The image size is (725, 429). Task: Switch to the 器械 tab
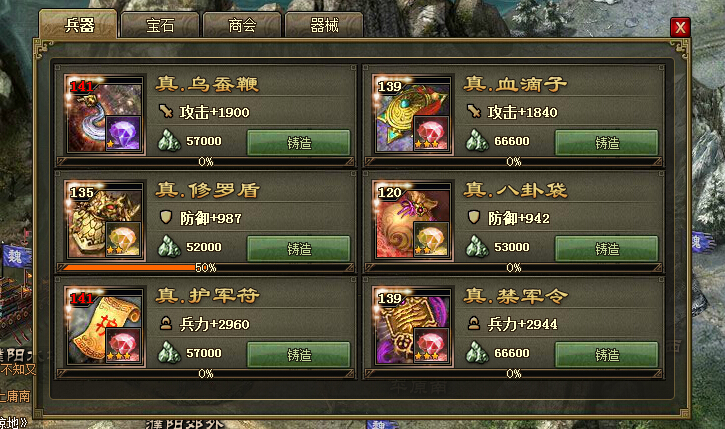(x=324, y=25)
